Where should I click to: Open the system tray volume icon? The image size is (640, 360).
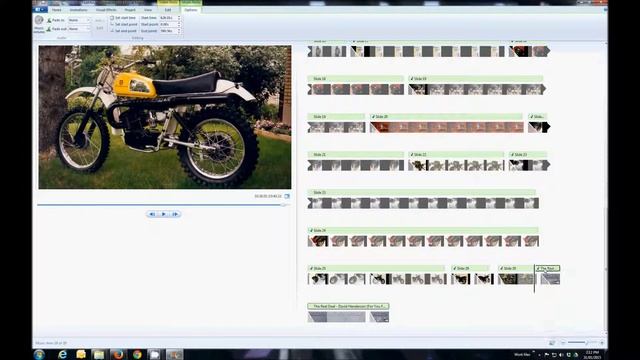tap(561, 355)
